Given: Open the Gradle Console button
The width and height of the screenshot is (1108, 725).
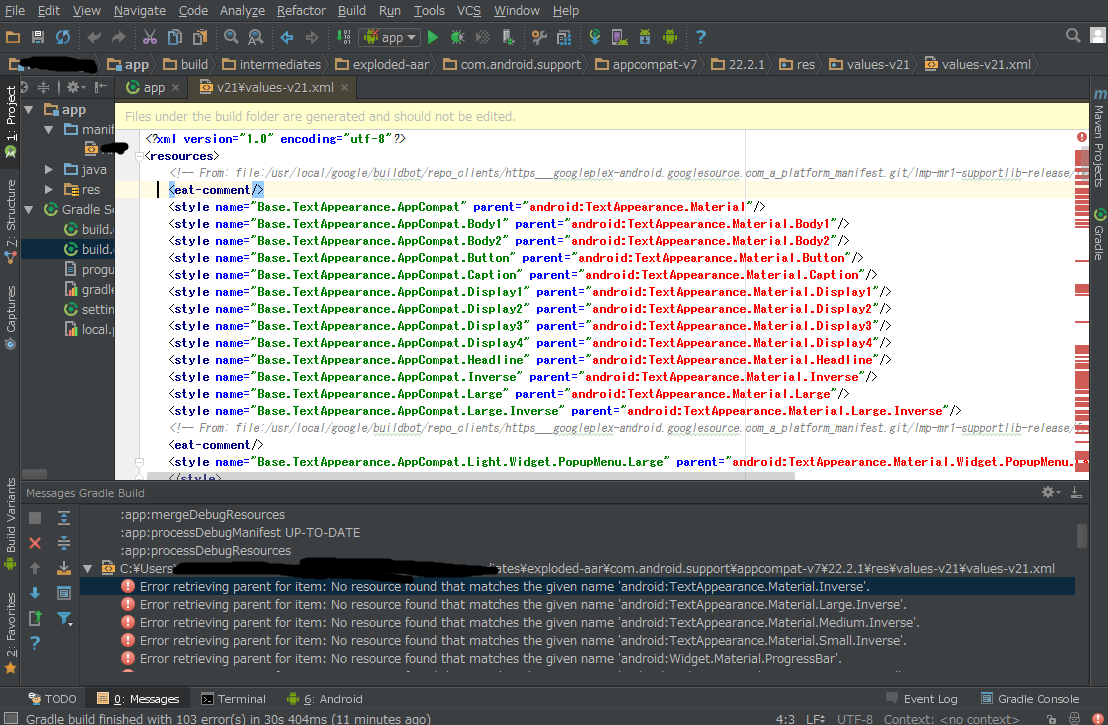Looking at the screenshot, I should [x=1030, y=699].
